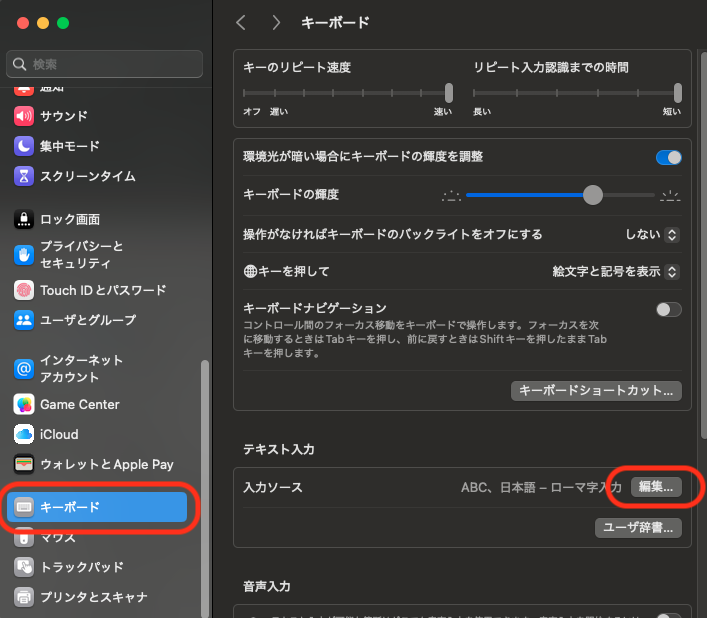Click the リピート入力認識までの時間 slider
The height and width of the screenshot is (618, 707).
click(577, 93)
